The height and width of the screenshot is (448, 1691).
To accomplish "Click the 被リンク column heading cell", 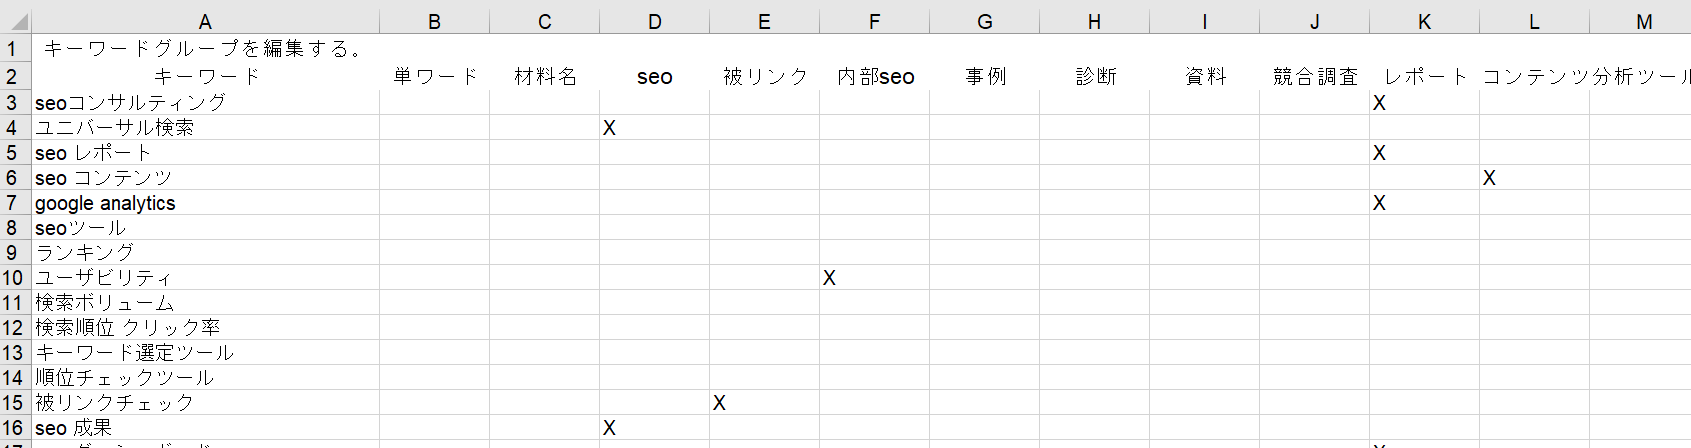I will 764,76.
